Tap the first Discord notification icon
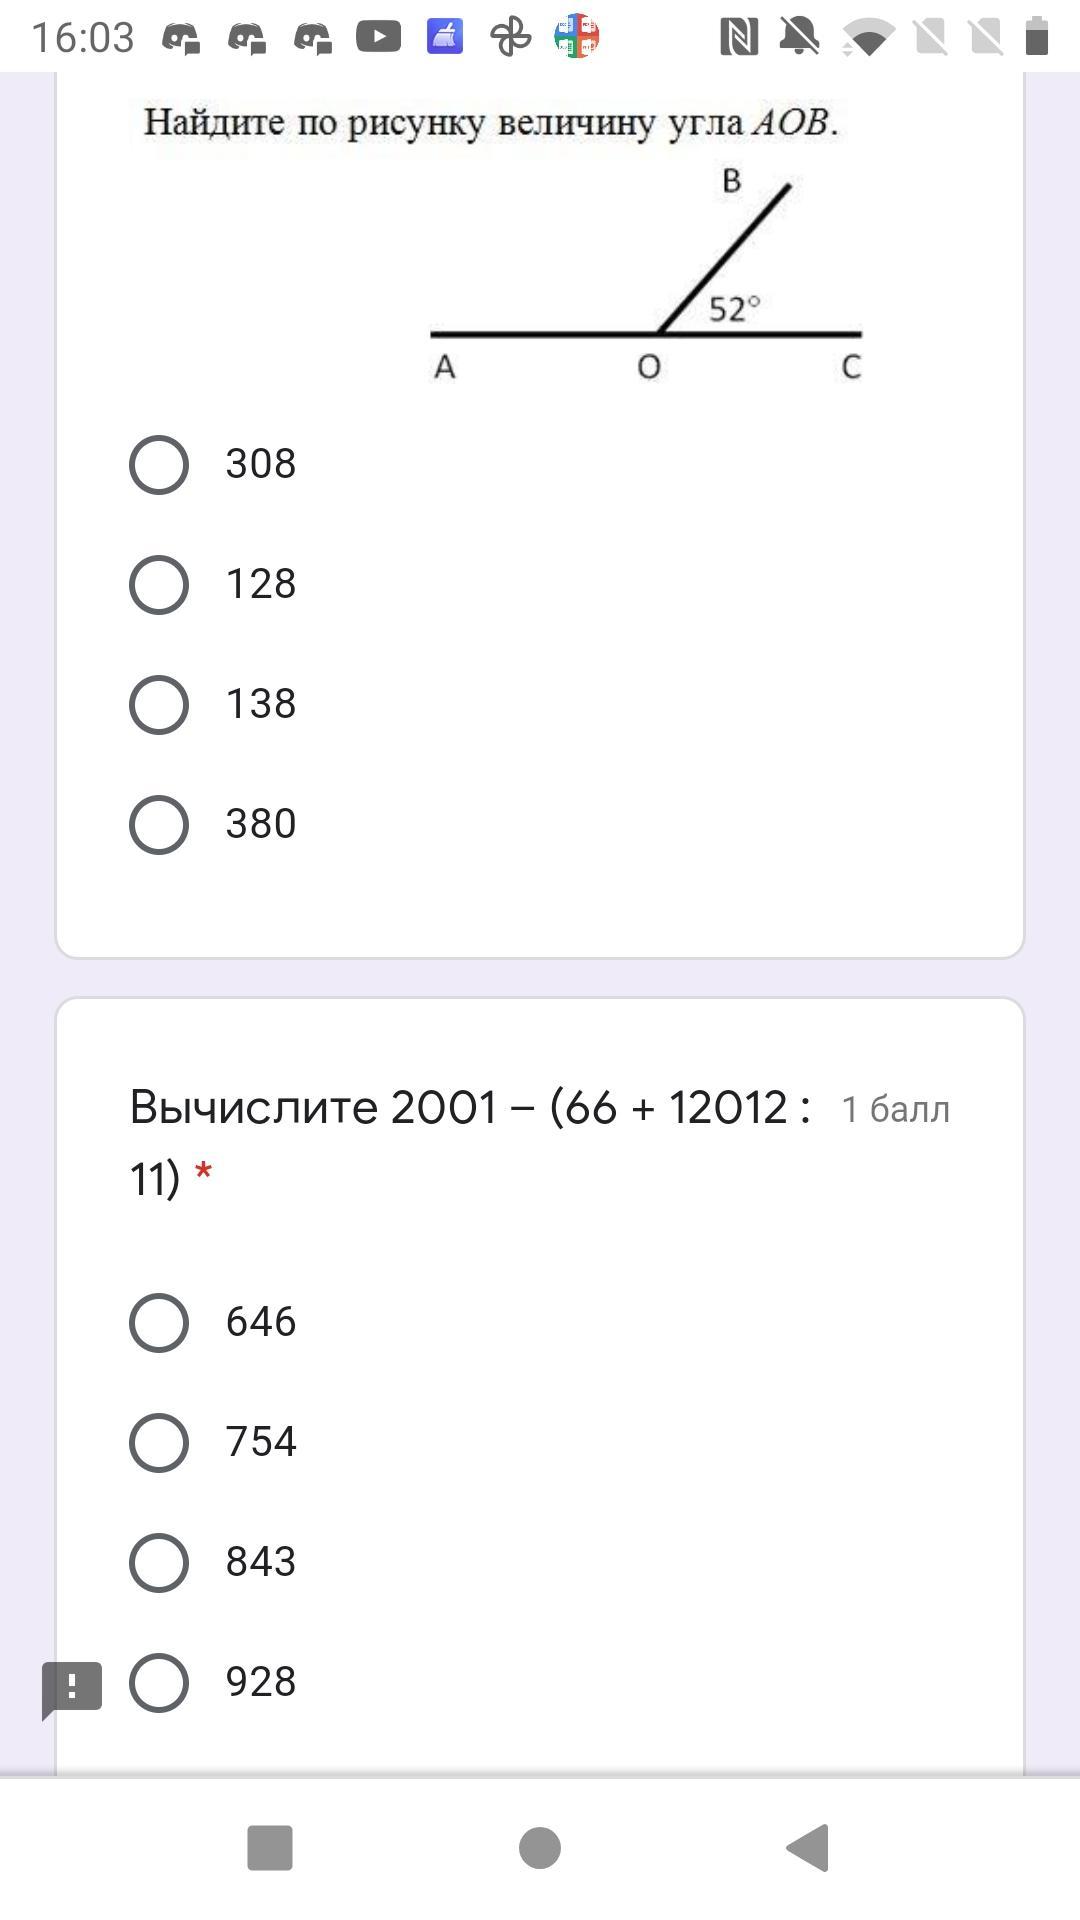This screenshot has height=1920, width=1080. click(x=181, y=38)
